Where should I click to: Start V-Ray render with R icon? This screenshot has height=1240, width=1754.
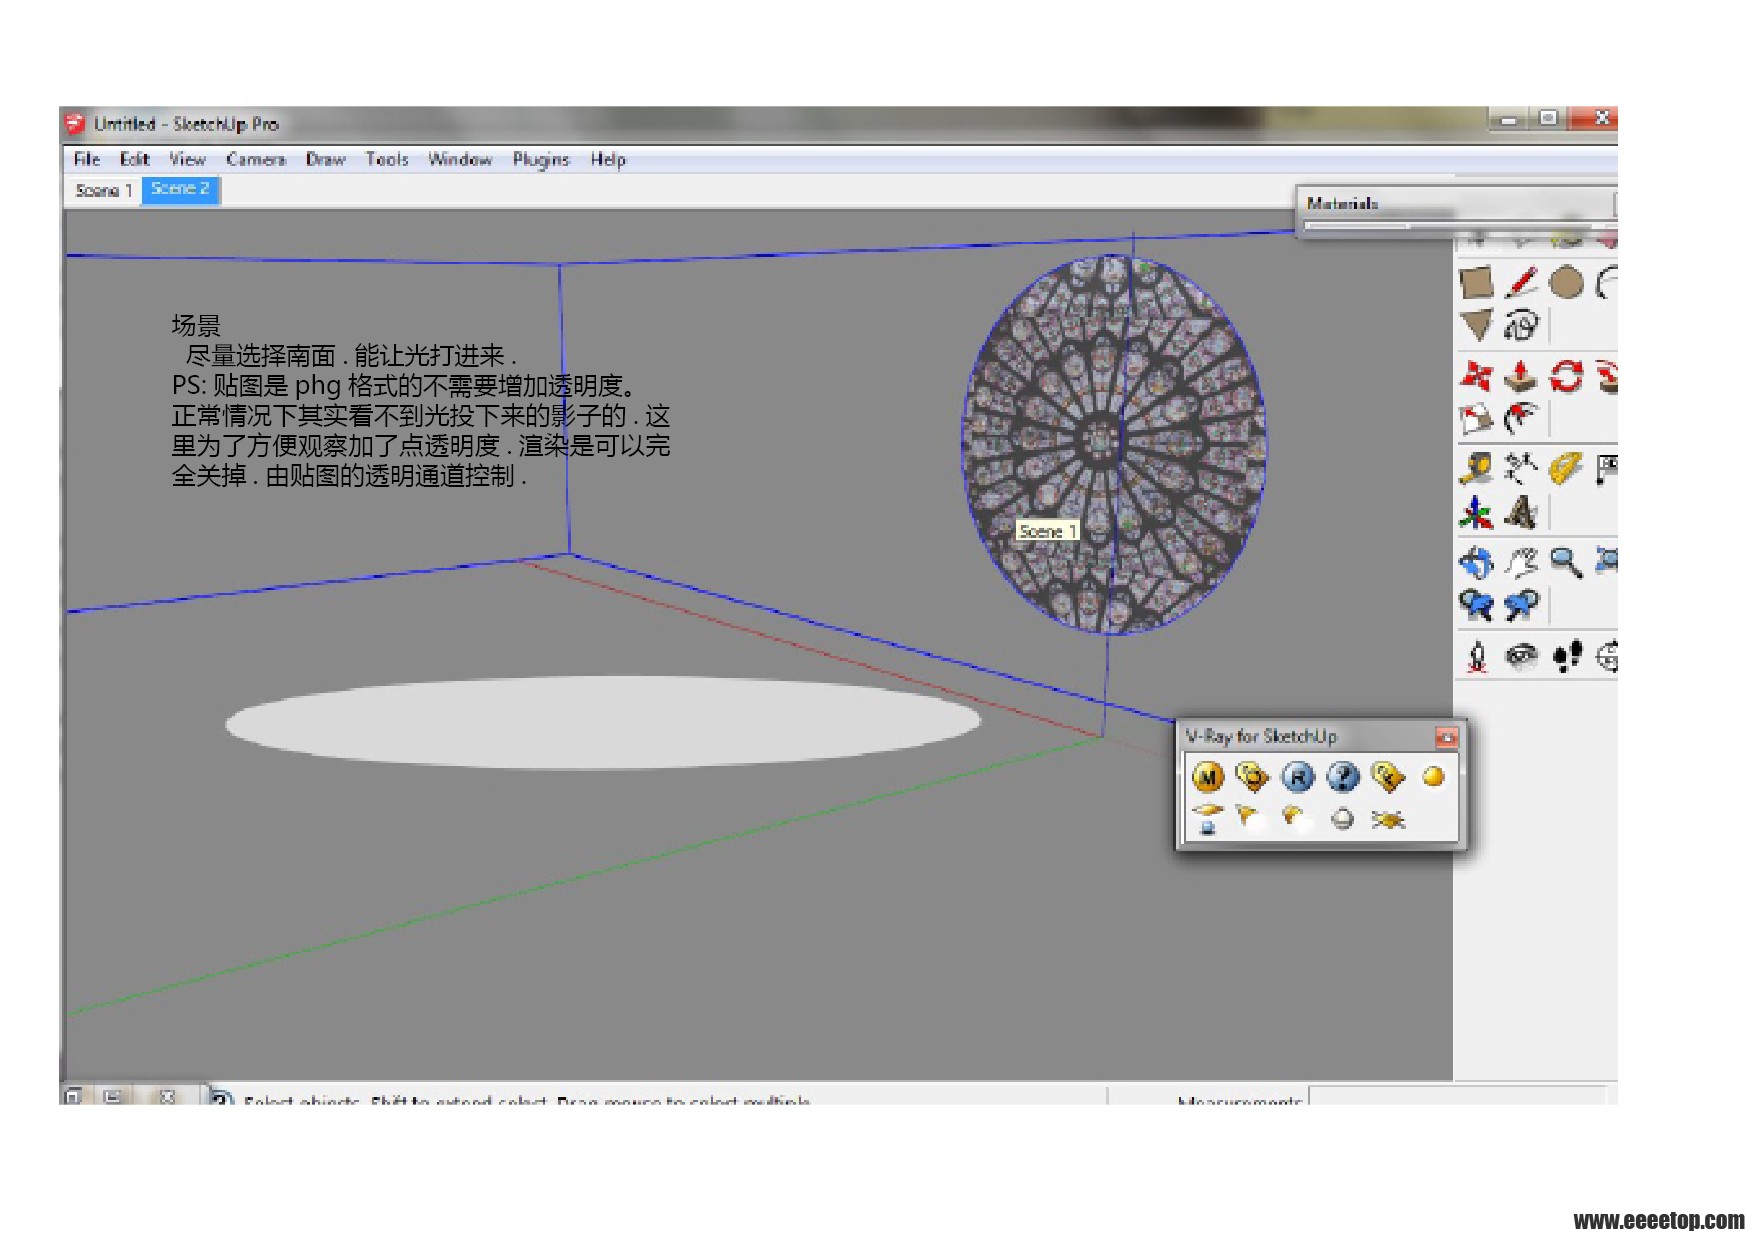[1297, 777]
